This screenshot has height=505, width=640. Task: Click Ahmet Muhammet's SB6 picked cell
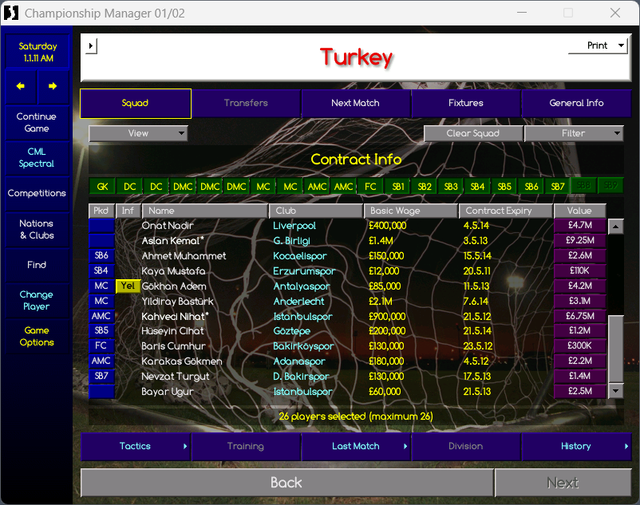(101, 256)
